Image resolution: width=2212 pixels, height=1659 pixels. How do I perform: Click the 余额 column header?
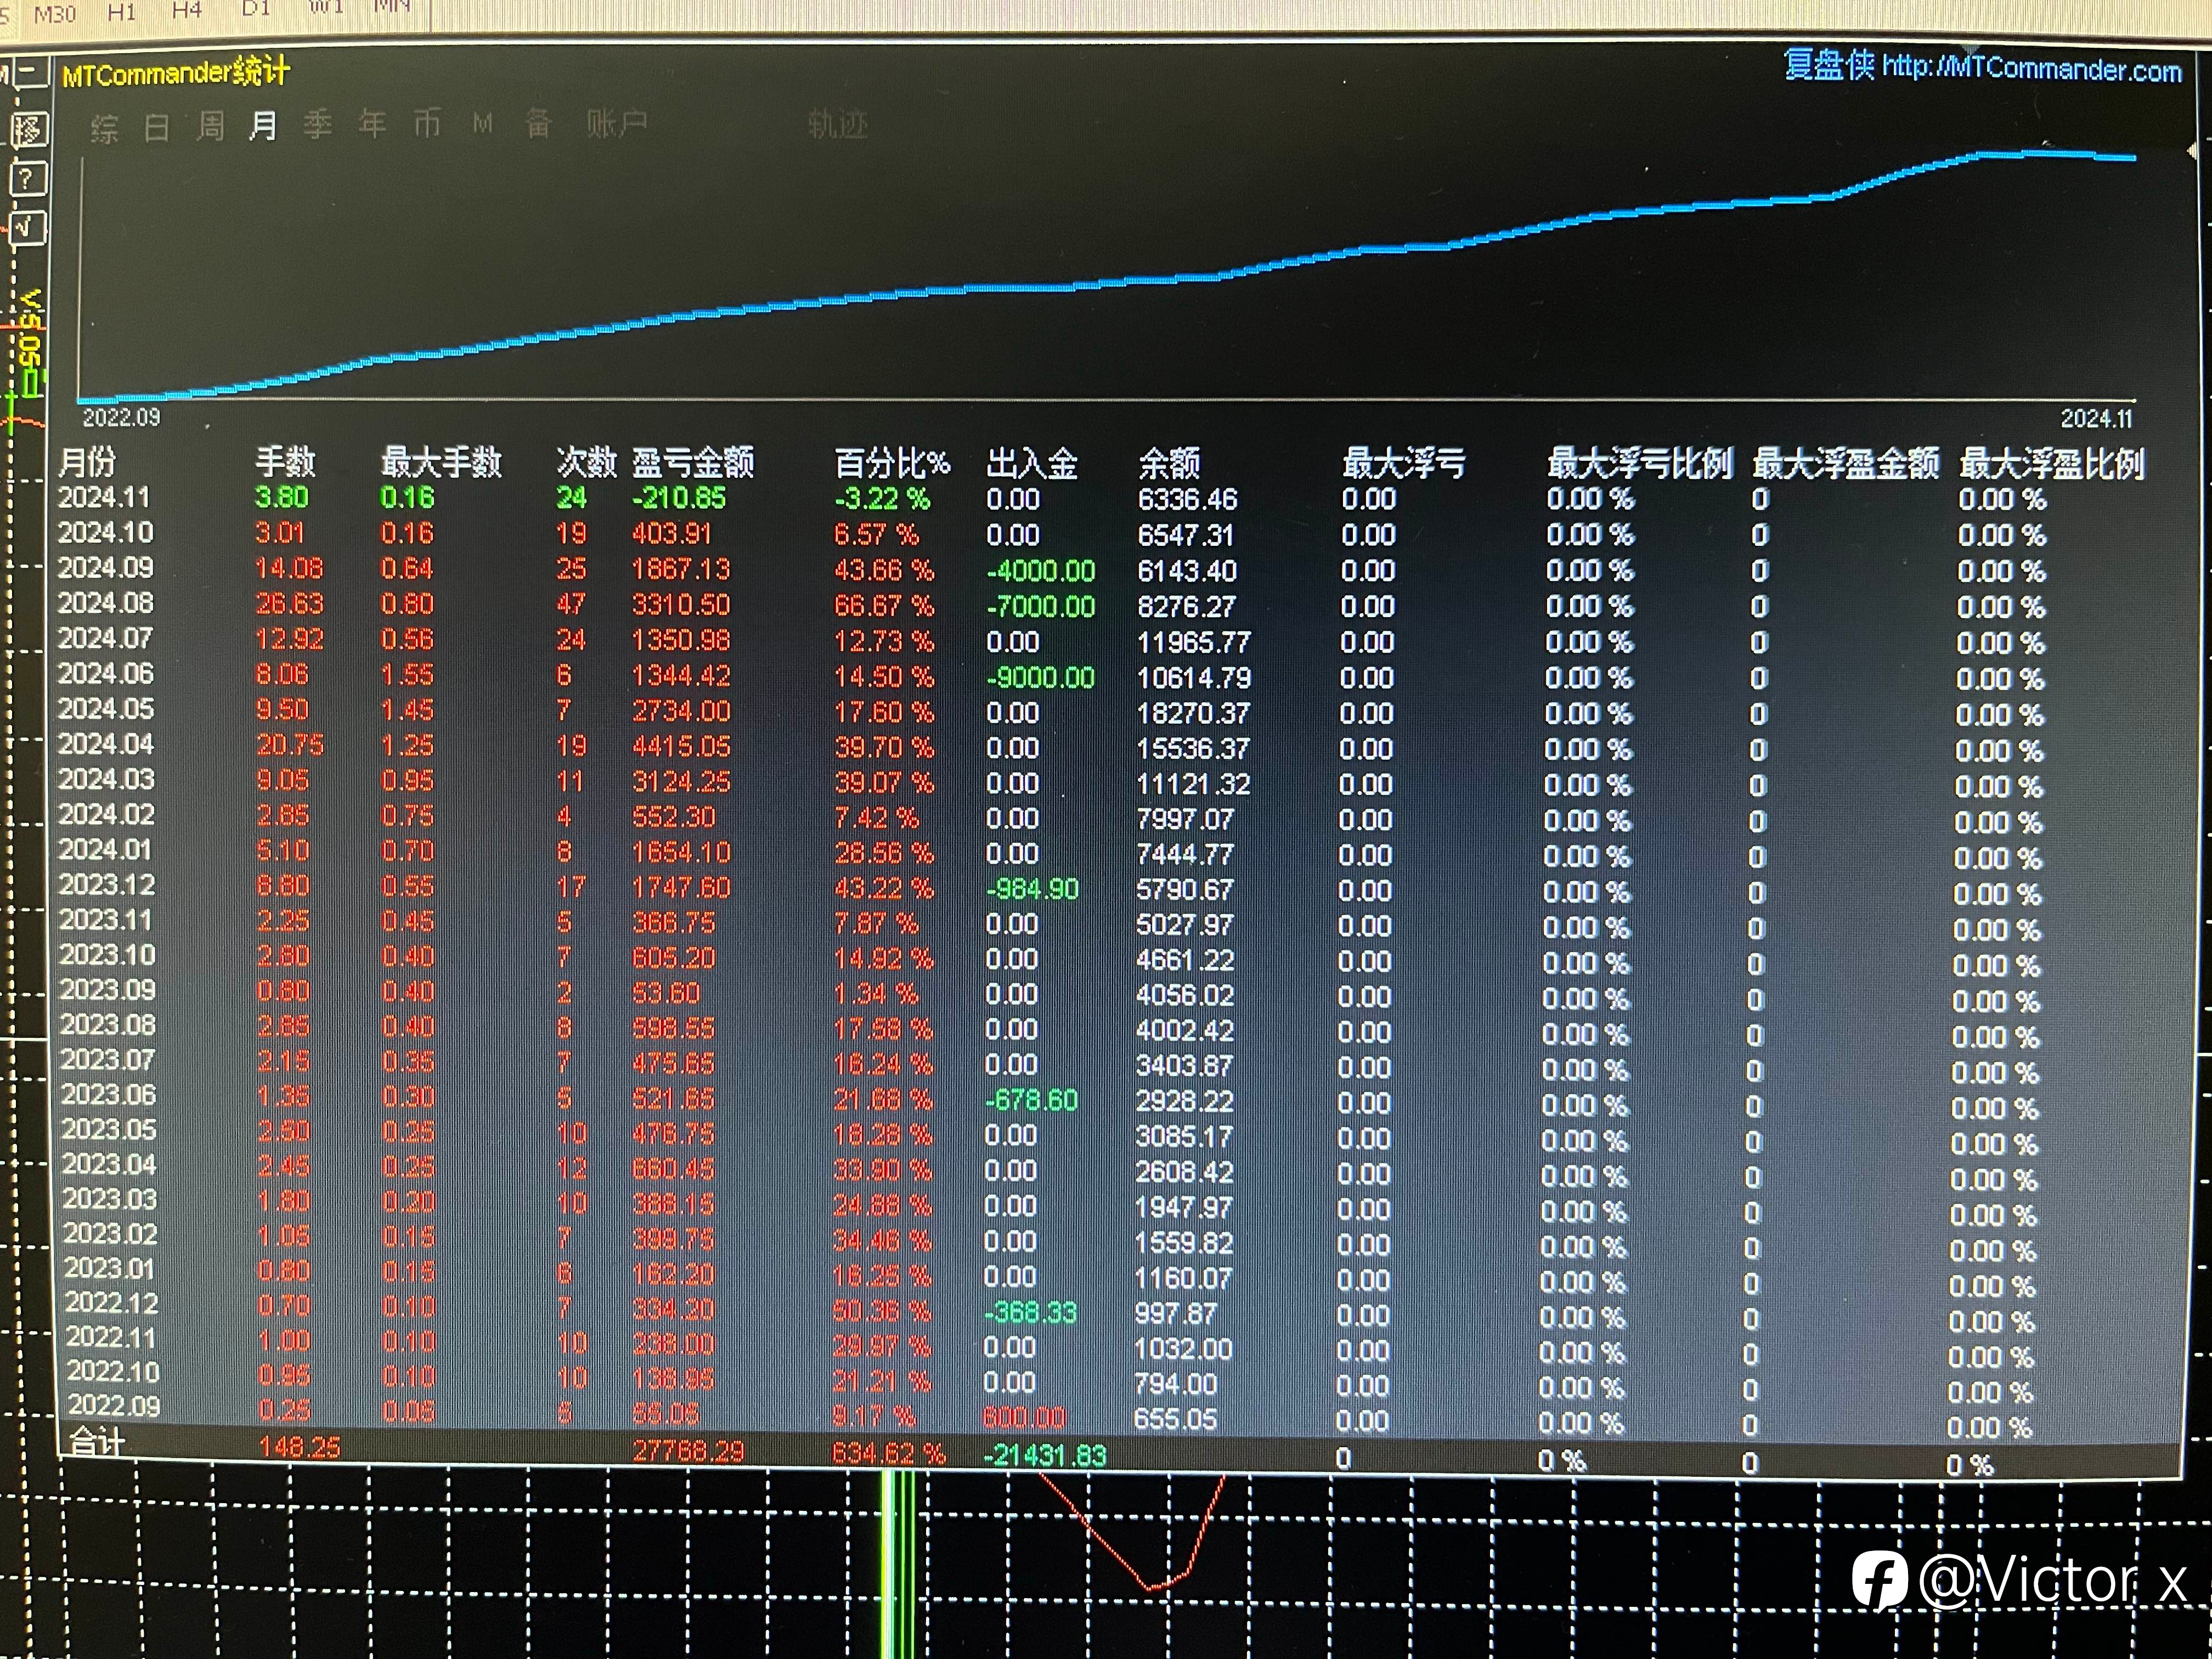(1169, 464)
